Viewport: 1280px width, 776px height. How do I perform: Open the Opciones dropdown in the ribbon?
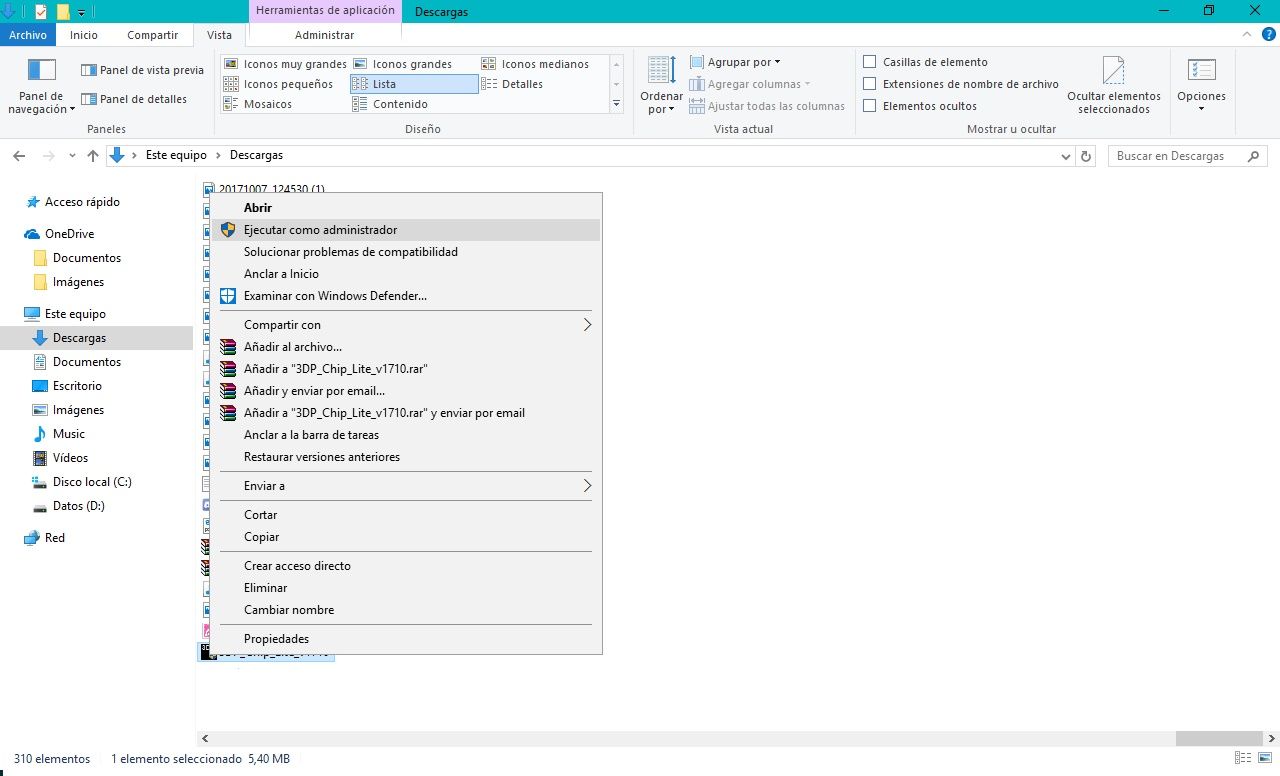pos(1201,86)
